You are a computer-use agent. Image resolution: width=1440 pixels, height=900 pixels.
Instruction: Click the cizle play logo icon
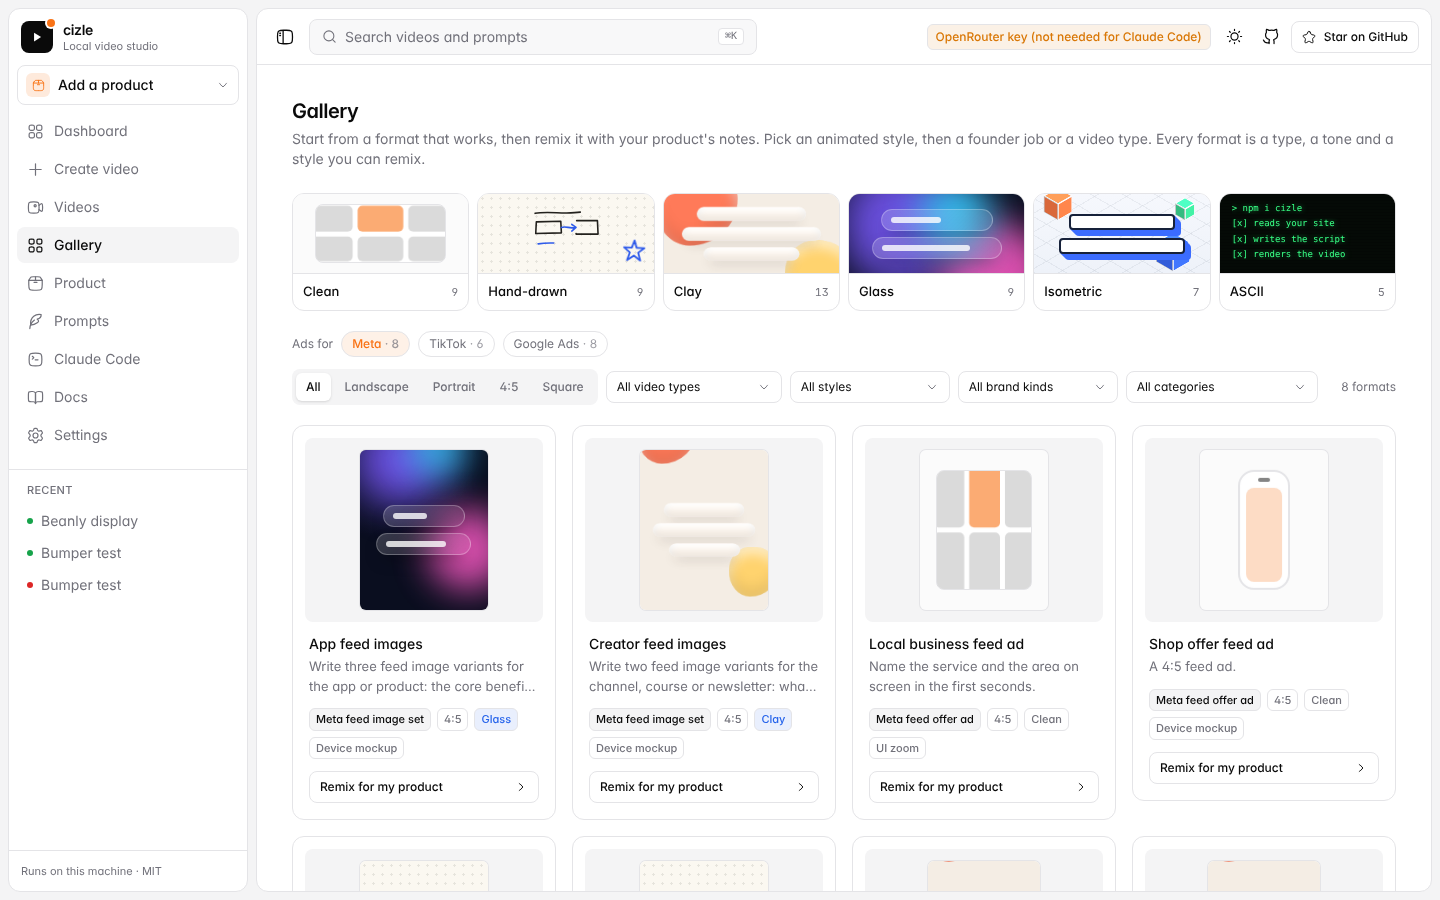[x=37, y=37]
